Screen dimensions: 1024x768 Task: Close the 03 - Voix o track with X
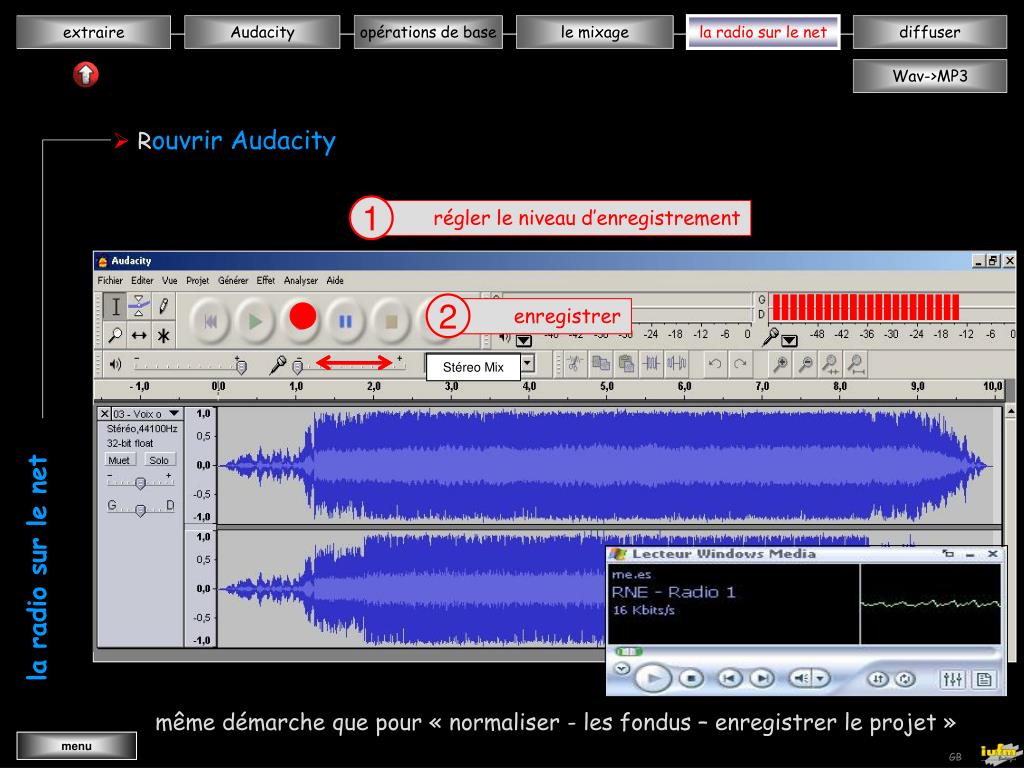click(104, 413)
